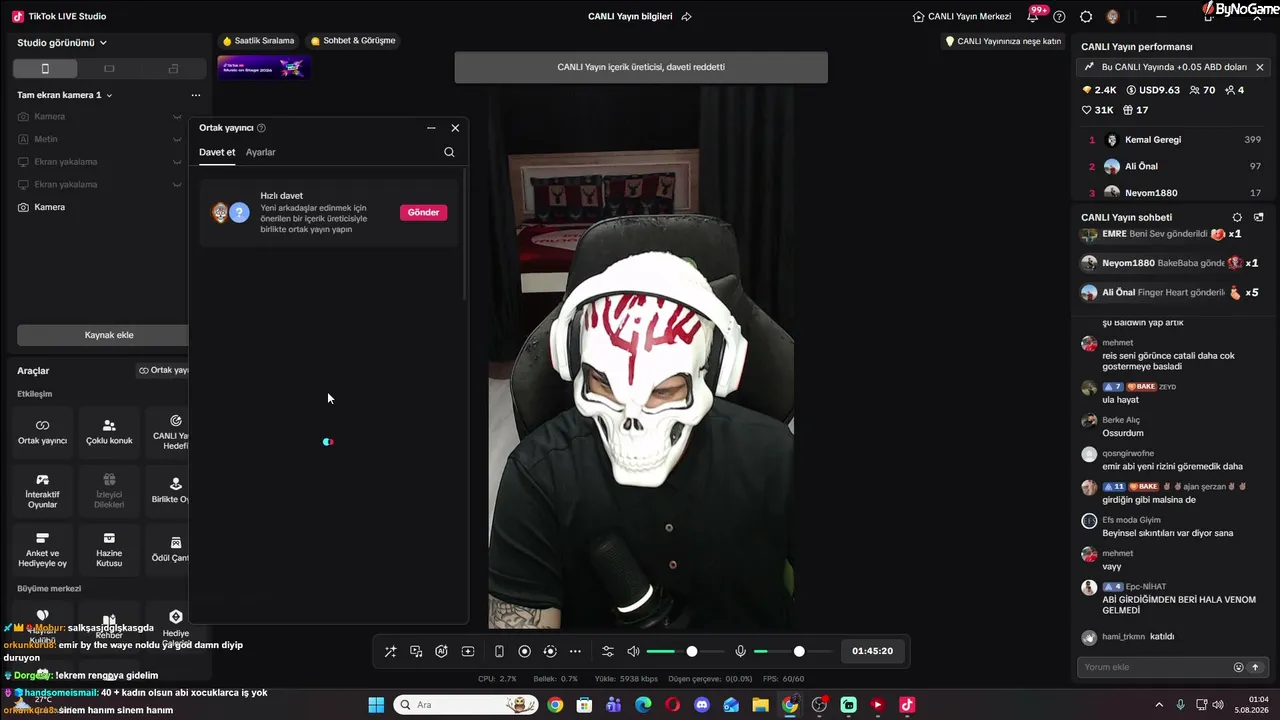Open CANLI Yayın bilgileri
Screen dimensions: 1280x720
(x=630, y=16)
